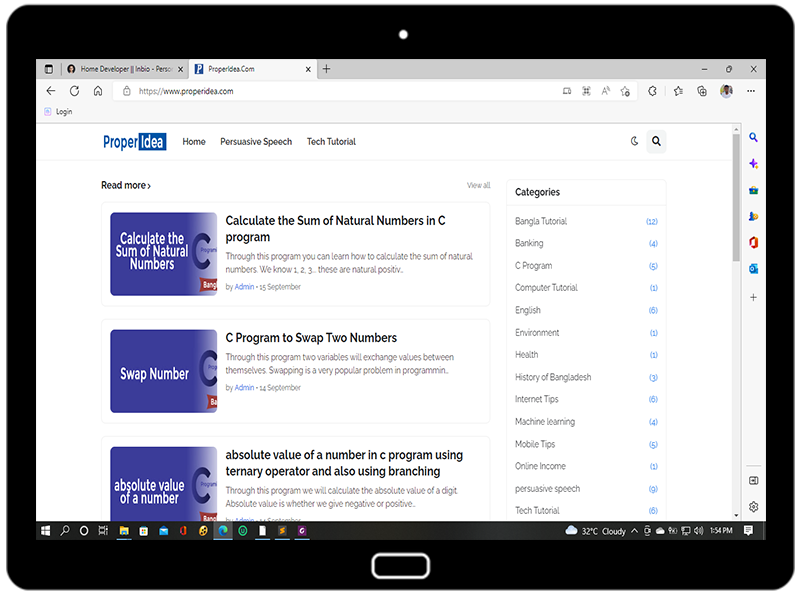Close the ProperIdea.Com tab
This screenshot has width=800, height=600.
308,69
